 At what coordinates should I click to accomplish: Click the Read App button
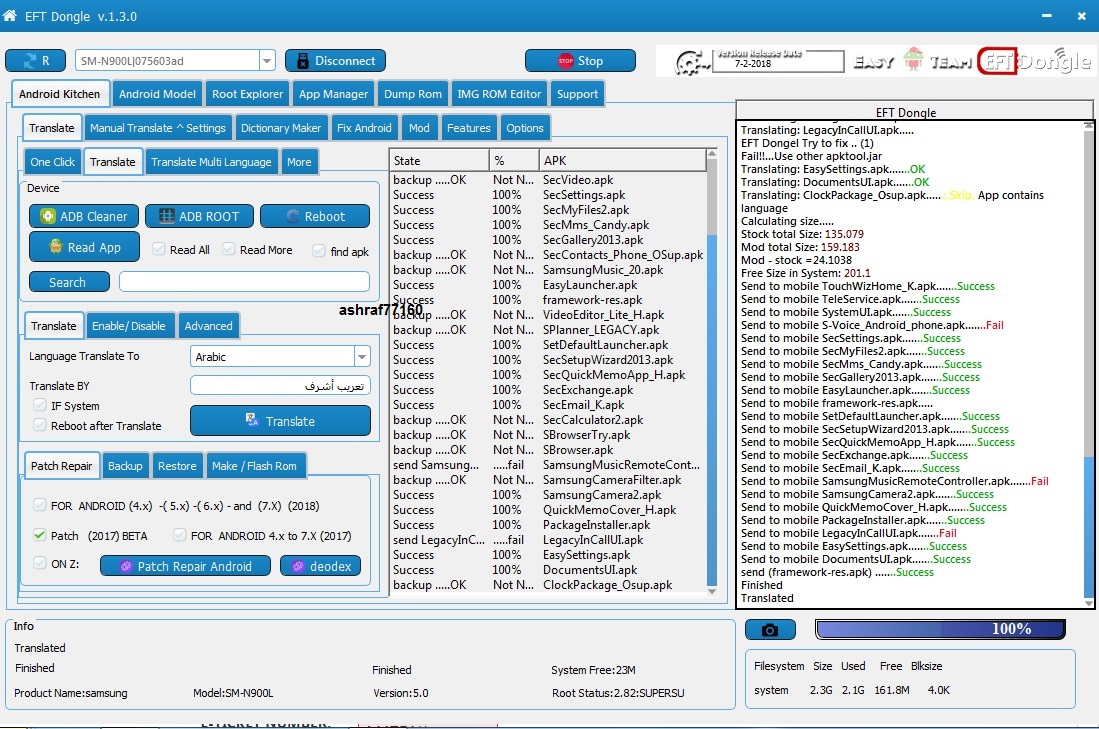(x=84, y=247)
